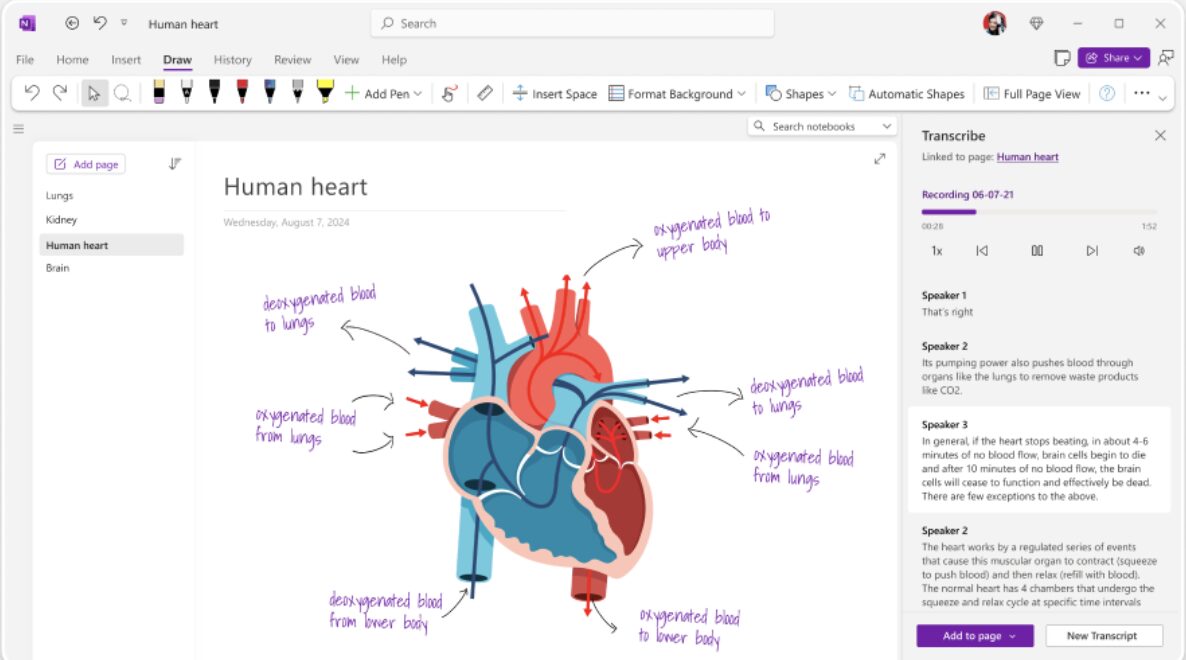Skip forward in the recording
Screen dimensions: 1186x660
pyautogui.click(x=1092, y=251)
